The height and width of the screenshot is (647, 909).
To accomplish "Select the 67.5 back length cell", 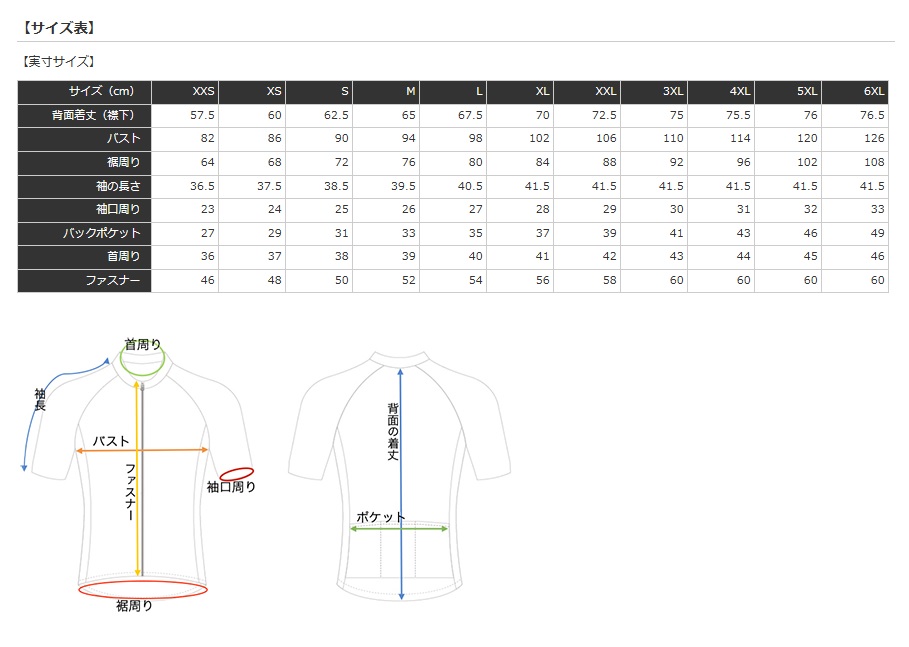I will (453, 115).
